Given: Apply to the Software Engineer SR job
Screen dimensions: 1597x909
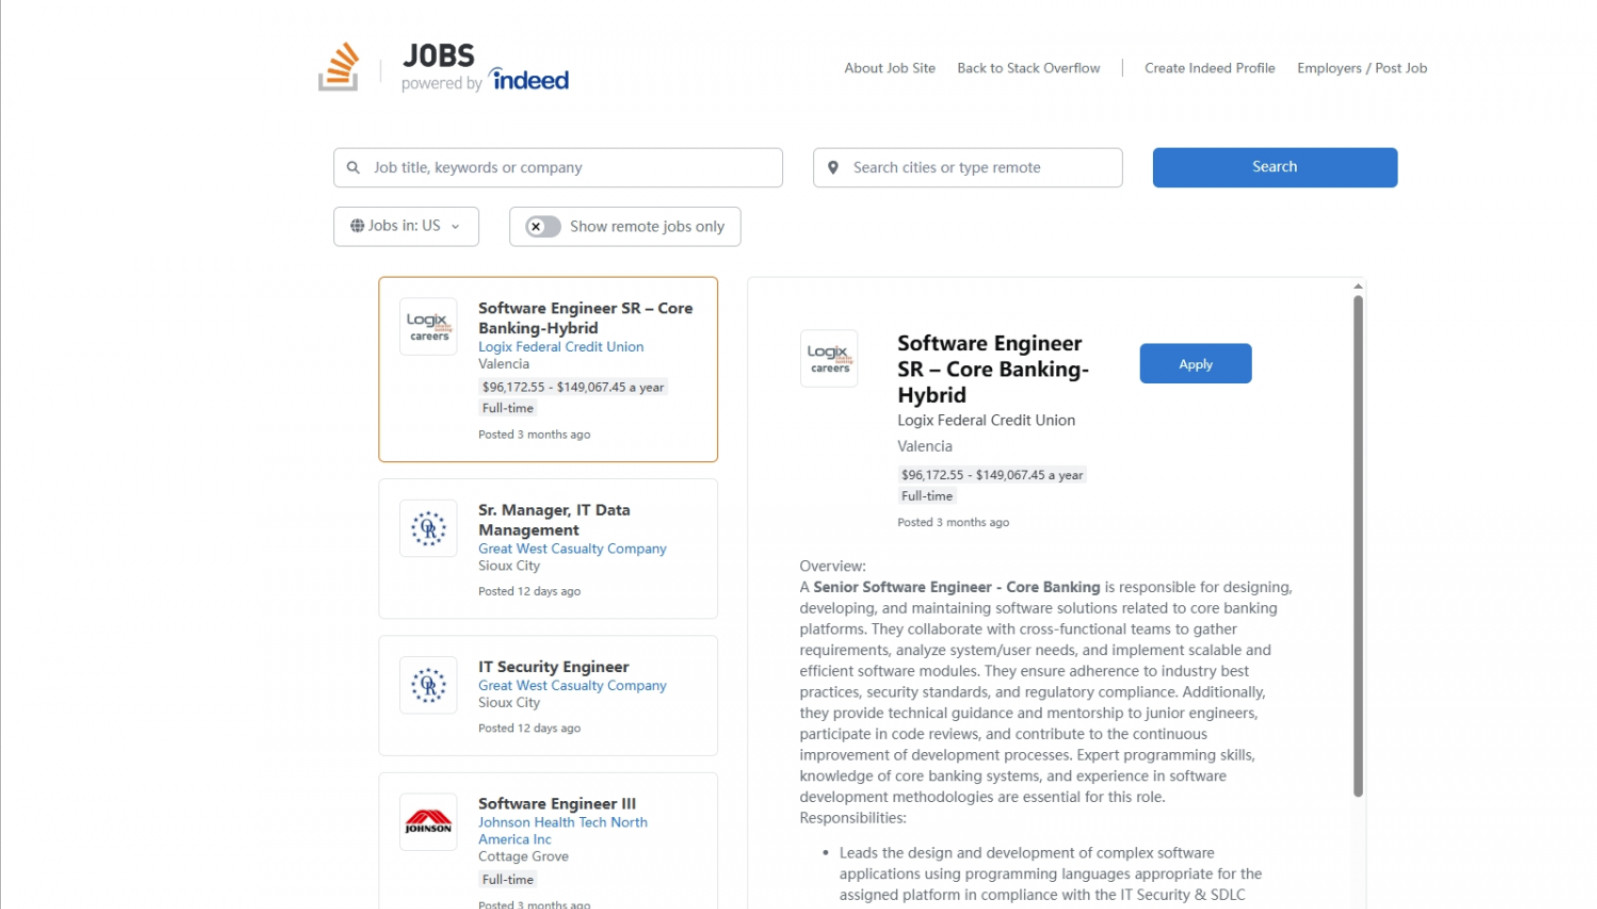Looking at the screenshot, I should pyautogui.click(x=1195, y=364).
